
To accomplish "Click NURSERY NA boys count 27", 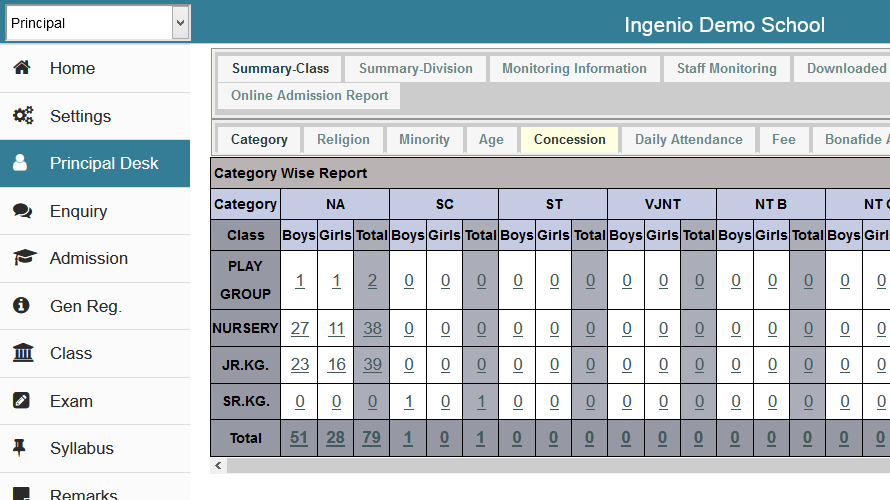I will tap(300, 329).
